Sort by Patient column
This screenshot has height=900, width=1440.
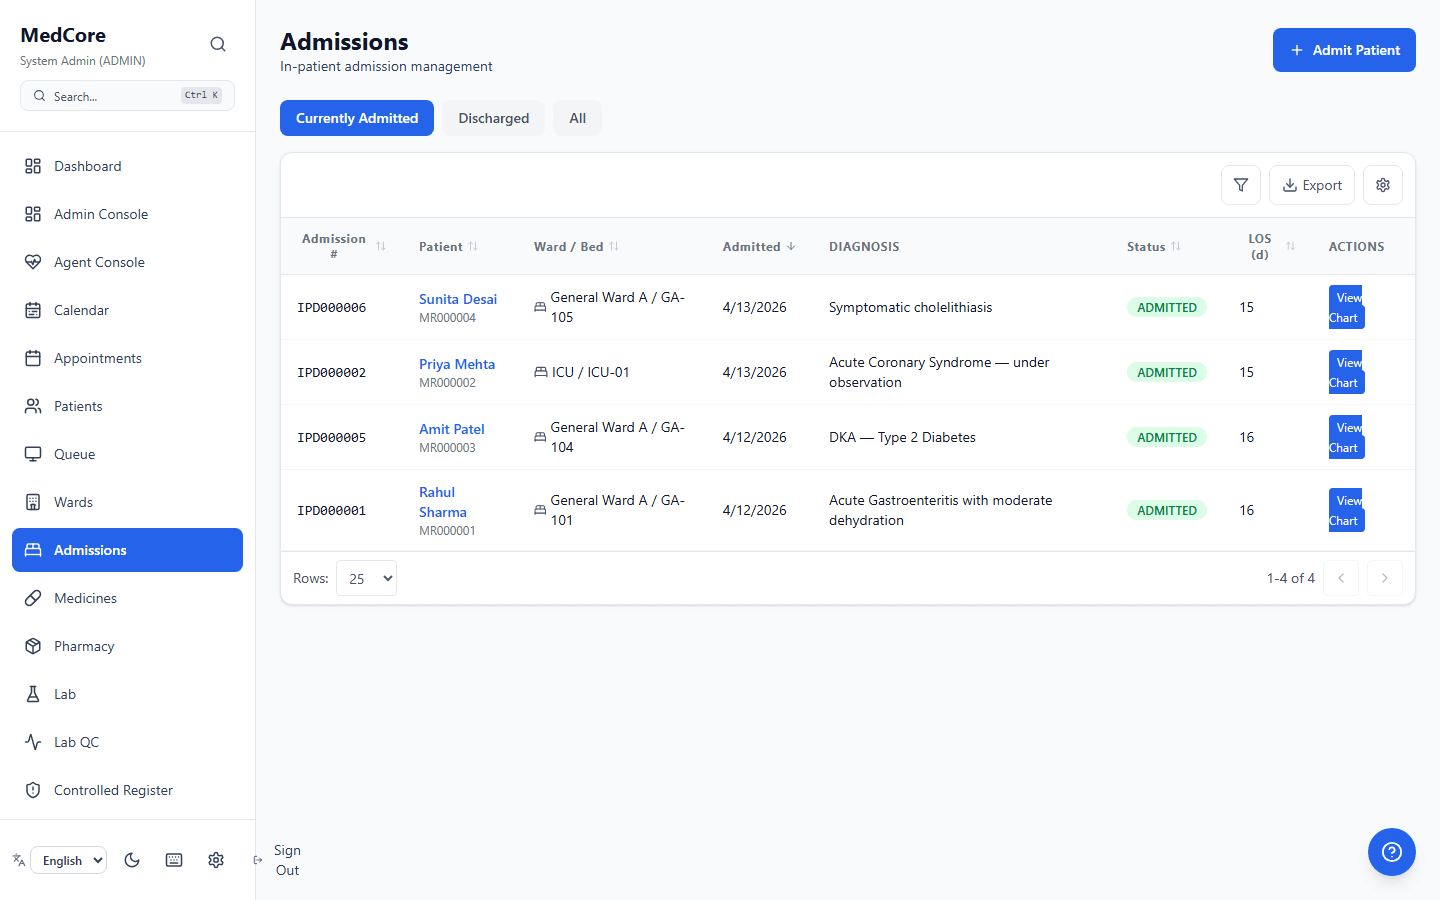point(449,246)
